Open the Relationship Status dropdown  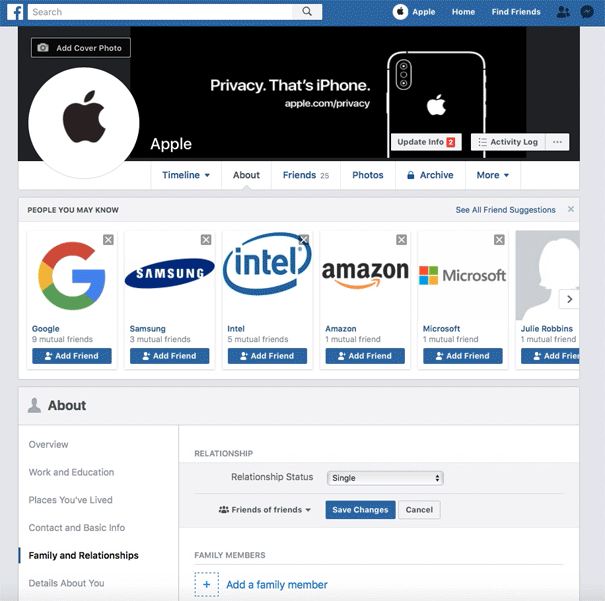point(385,478)
